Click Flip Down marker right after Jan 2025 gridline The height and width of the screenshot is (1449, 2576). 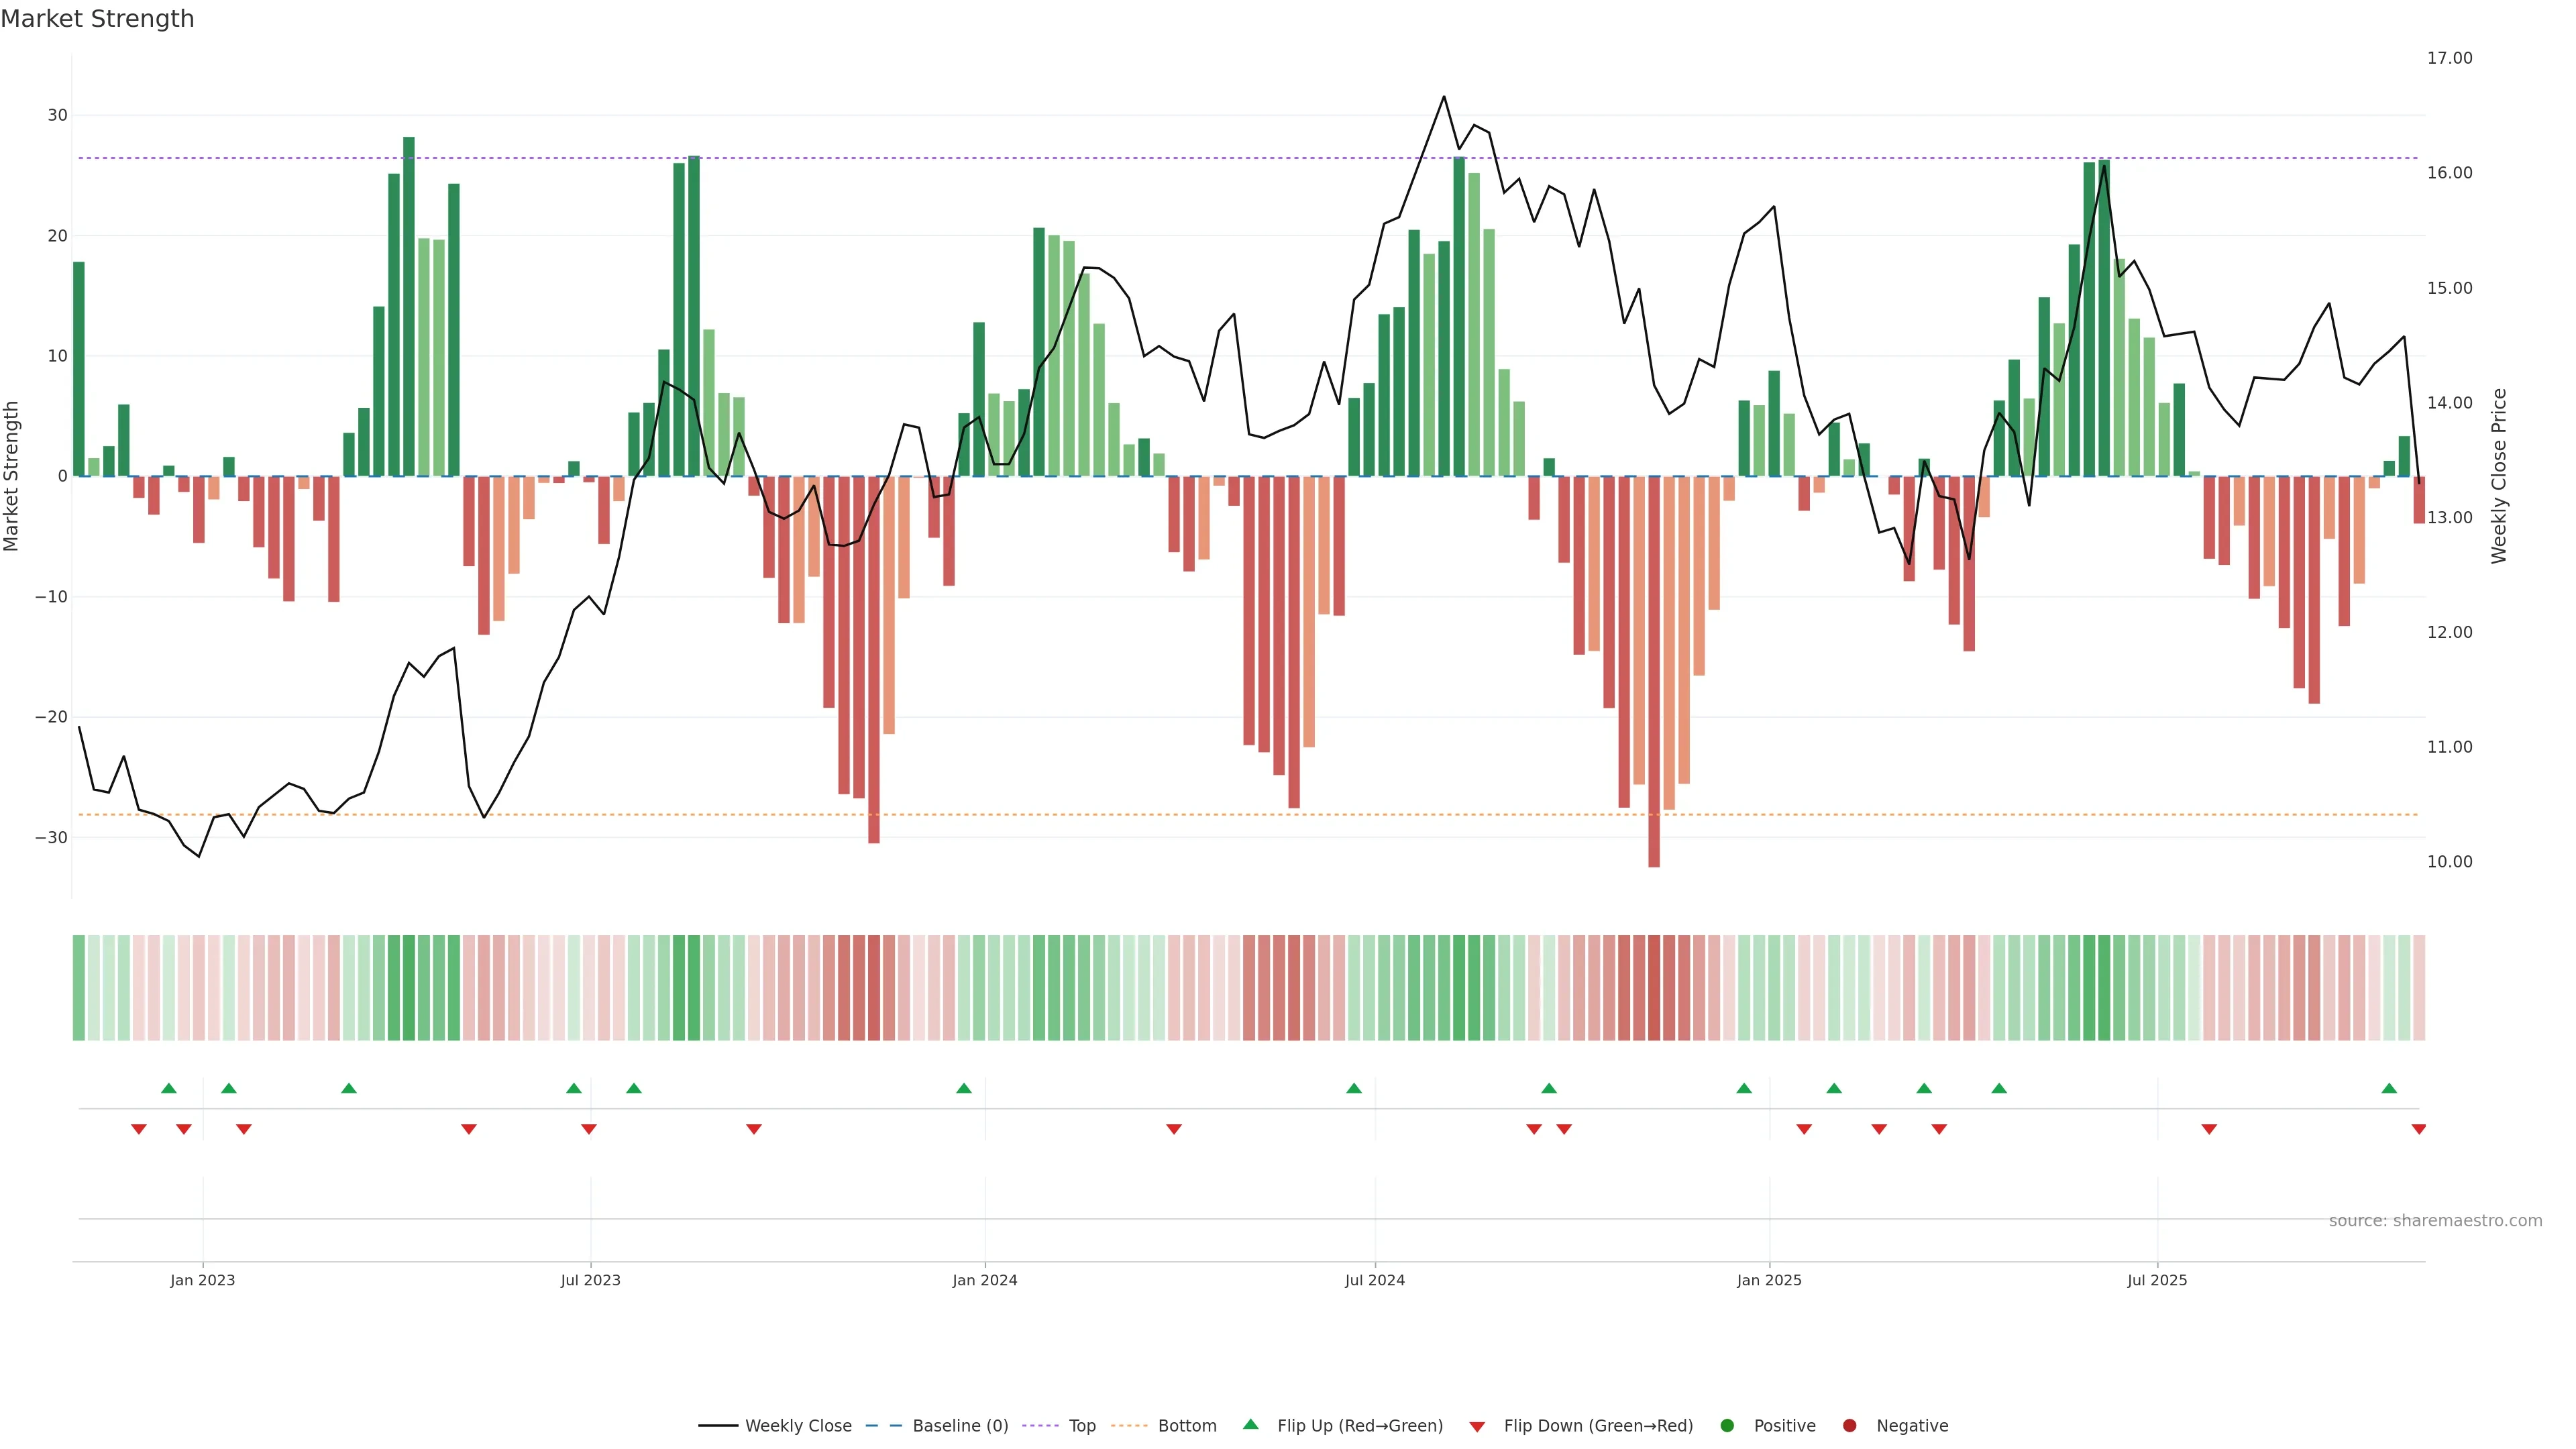pos(1804,1129)
